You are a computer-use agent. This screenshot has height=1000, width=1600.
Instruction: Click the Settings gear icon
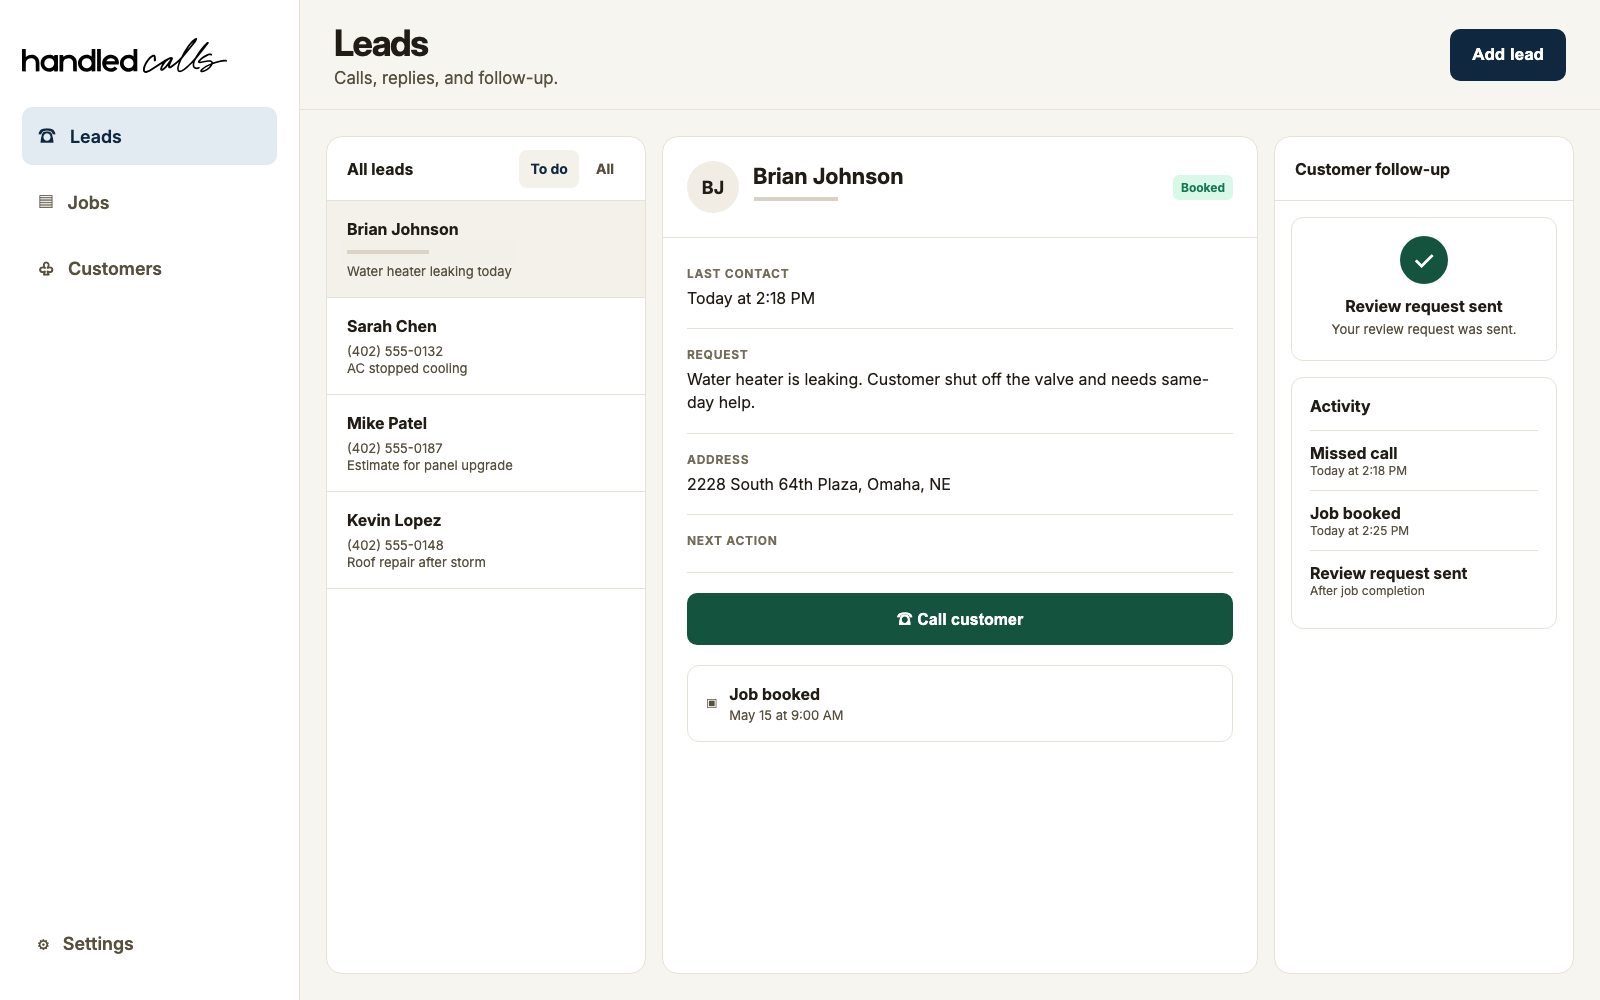pyautogui.click(x=43, y=944)
